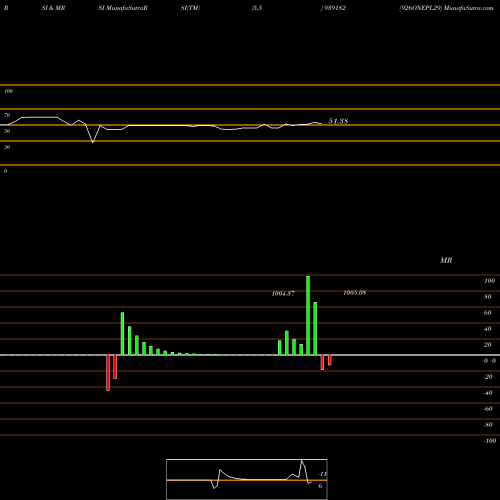Click the -60 label on the MR axis
This screenshot has width=500, height=500.
pyautogui.click(x=488, y=409)
